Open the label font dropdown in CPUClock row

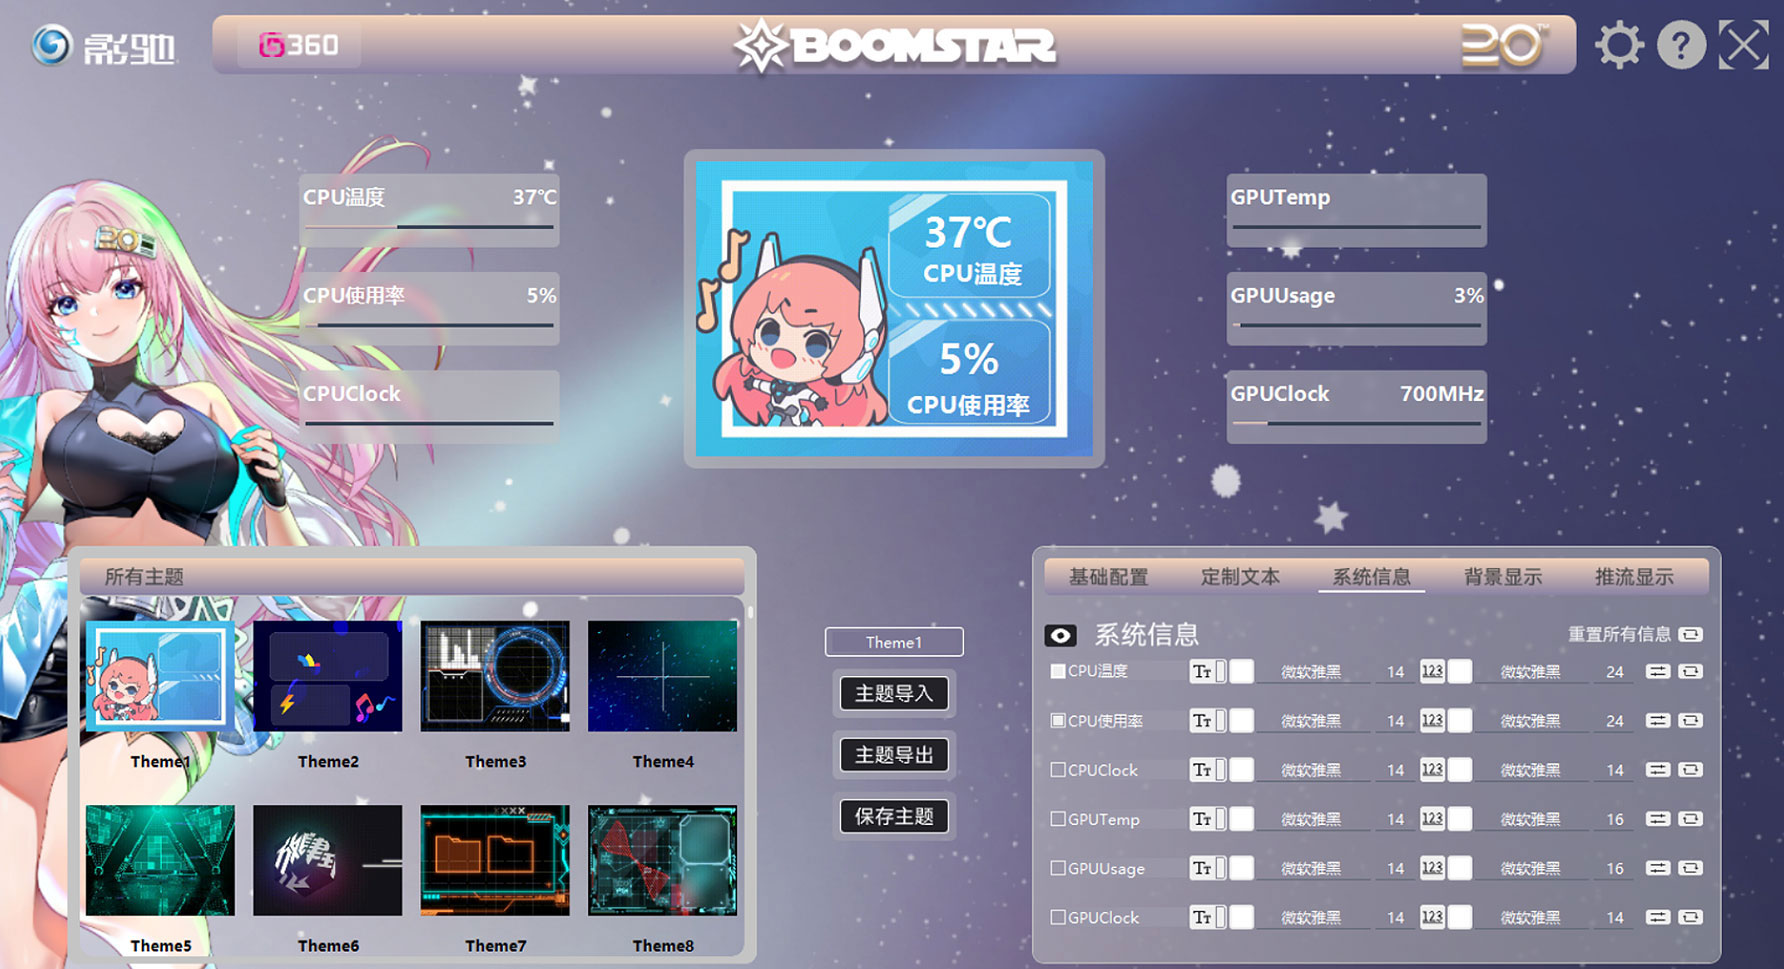(1311, 770)
